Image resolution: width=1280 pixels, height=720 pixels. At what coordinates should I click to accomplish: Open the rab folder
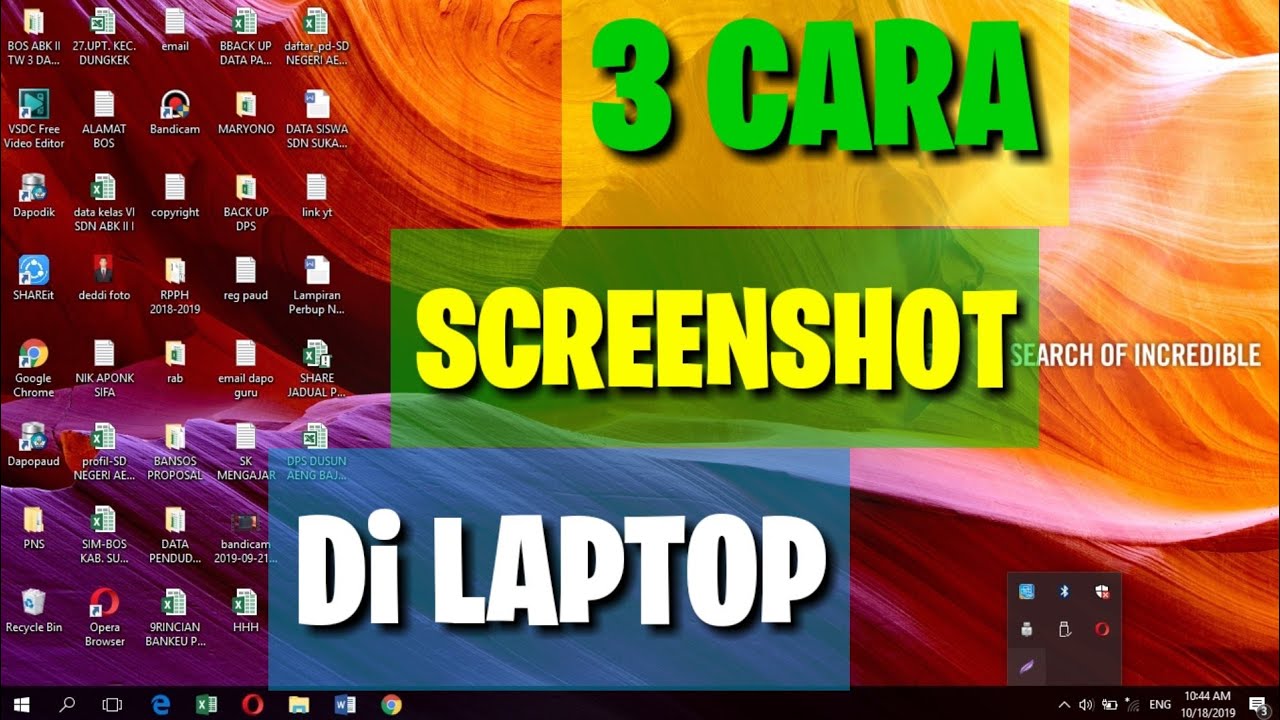[x=175, y=362]
